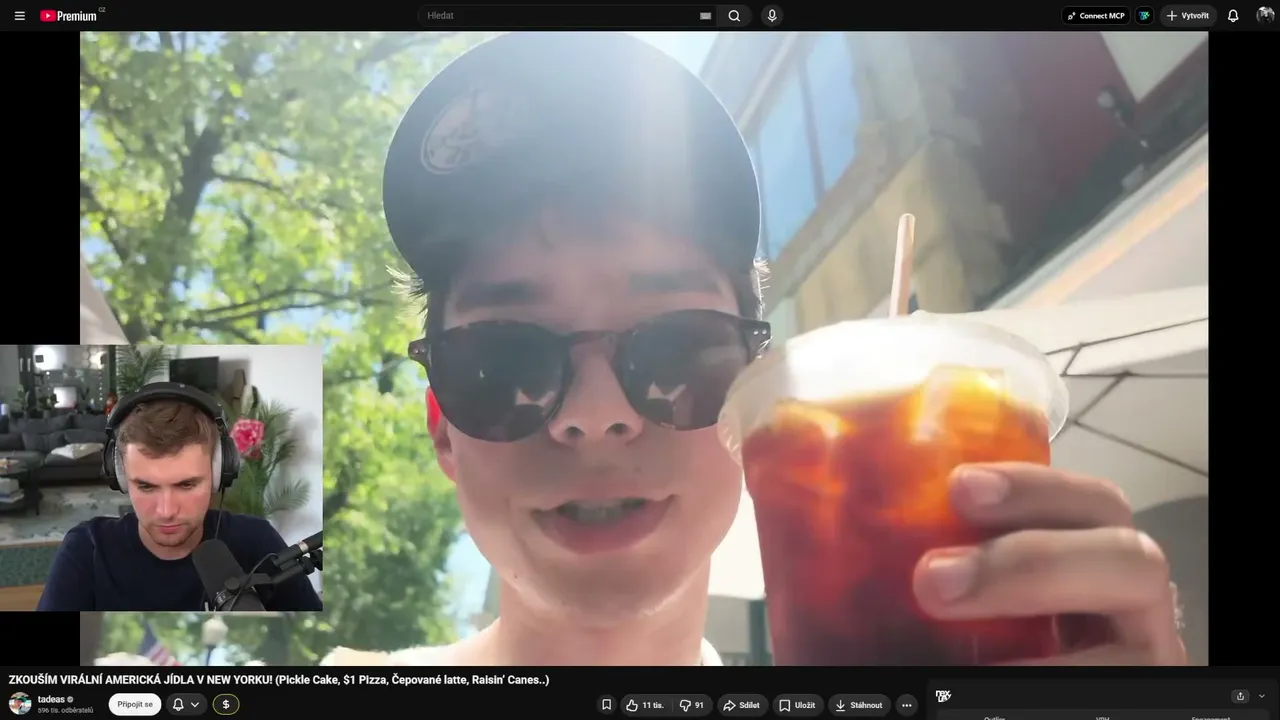The image size is (1280, 720).
Task: Open the tadeas channel name link
Action: pyautogui.click(x=51, y=699)
